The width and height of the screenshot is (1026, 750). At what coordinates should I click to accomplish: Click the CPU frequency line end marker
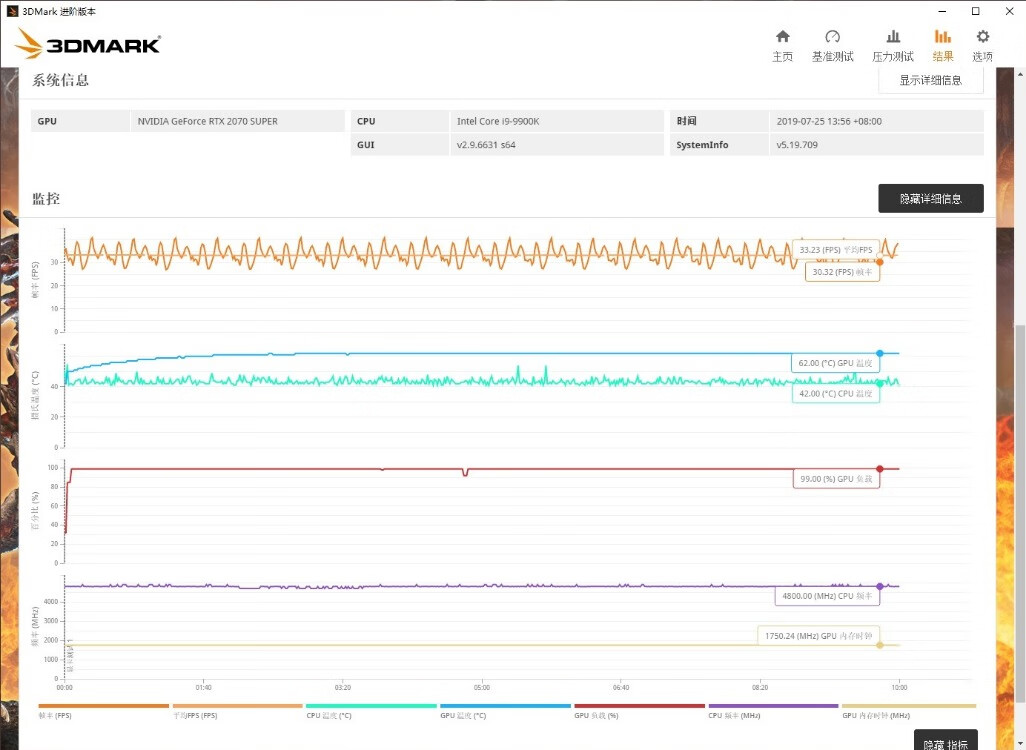click(879, 586)
